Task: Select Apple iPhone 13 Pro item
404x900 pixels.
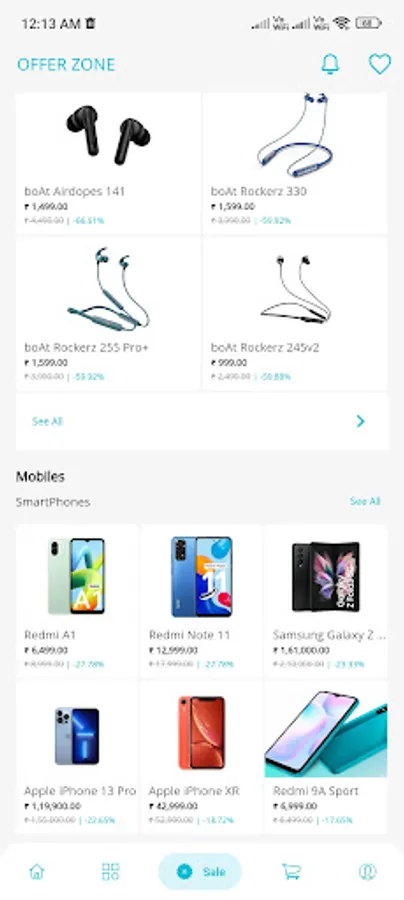Action: (x=77, y=757)
